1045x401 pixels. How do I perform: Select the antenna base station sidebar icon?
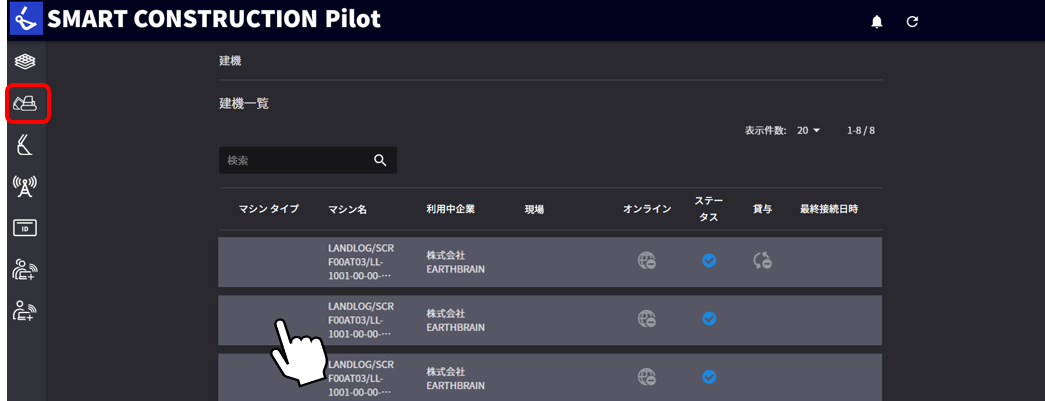point(25,187)
